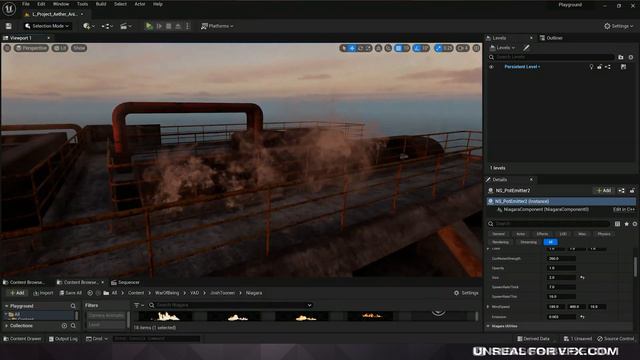Open the Content Drawer in status bar
640x360 pixels.
click(x=22, y=339)
